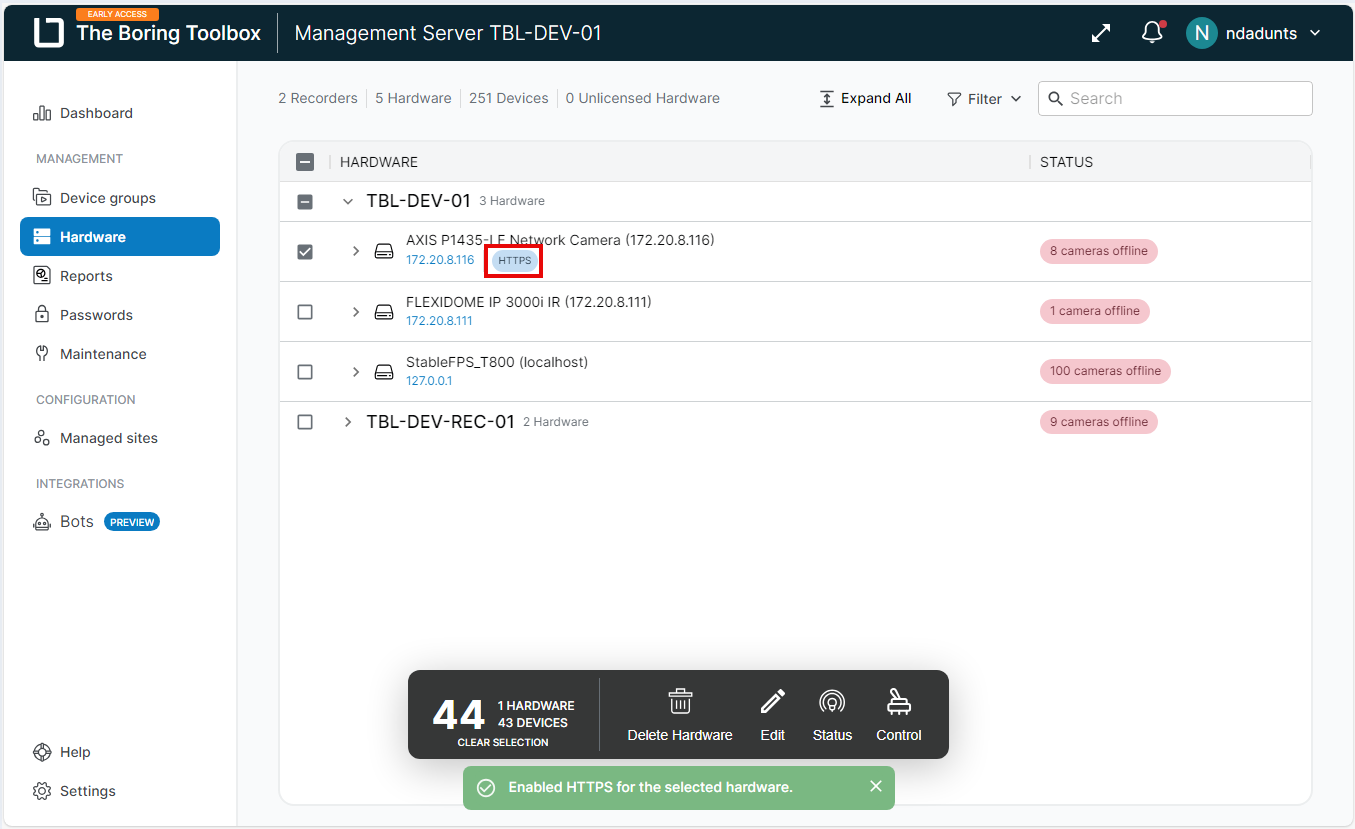Select the TBL-DEV-REC-01 recorder checkbox
The image size is (1355, 829).
point(305,422)
